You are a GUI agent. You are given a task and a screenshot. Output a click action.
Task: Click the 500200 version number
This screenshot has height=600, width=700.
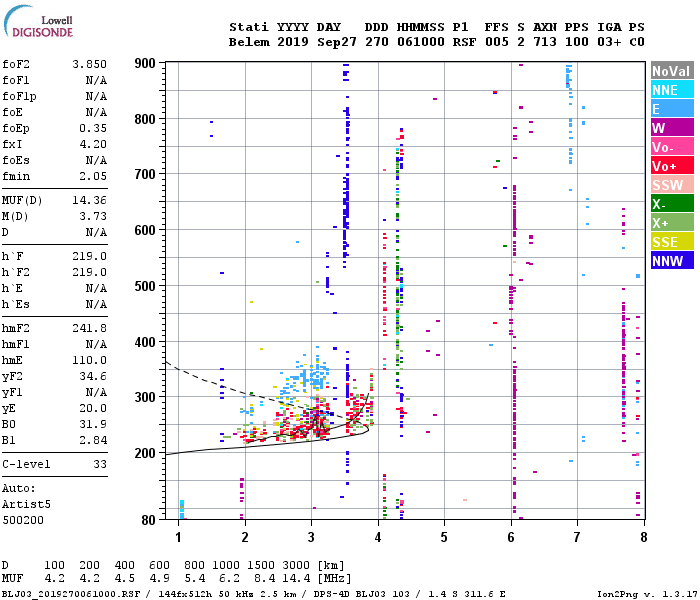pos(23,521)
